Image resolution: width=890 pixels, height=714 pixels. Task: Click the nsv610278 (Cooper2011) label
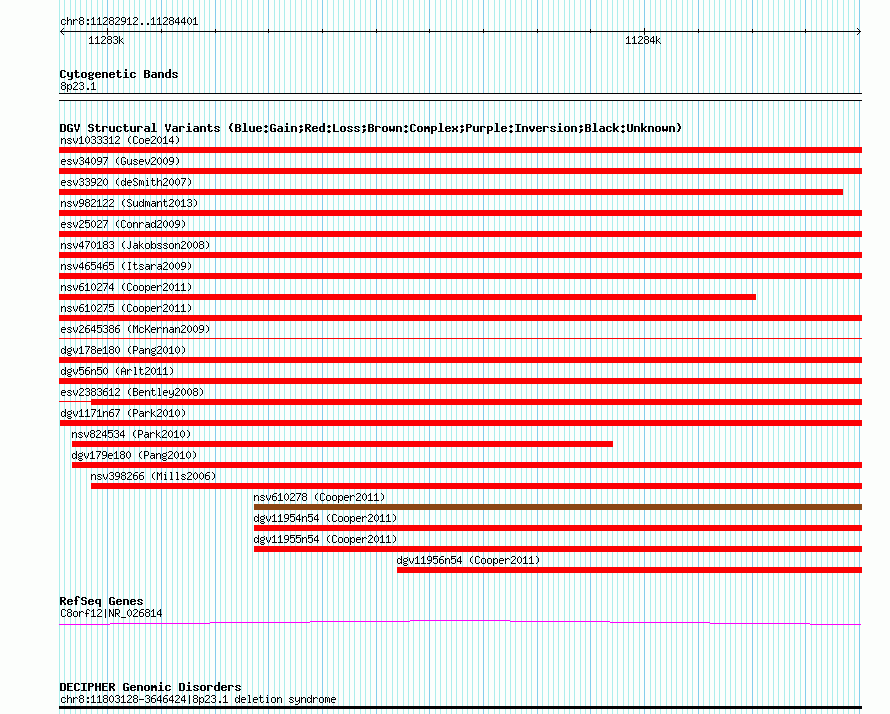point(319,497)
